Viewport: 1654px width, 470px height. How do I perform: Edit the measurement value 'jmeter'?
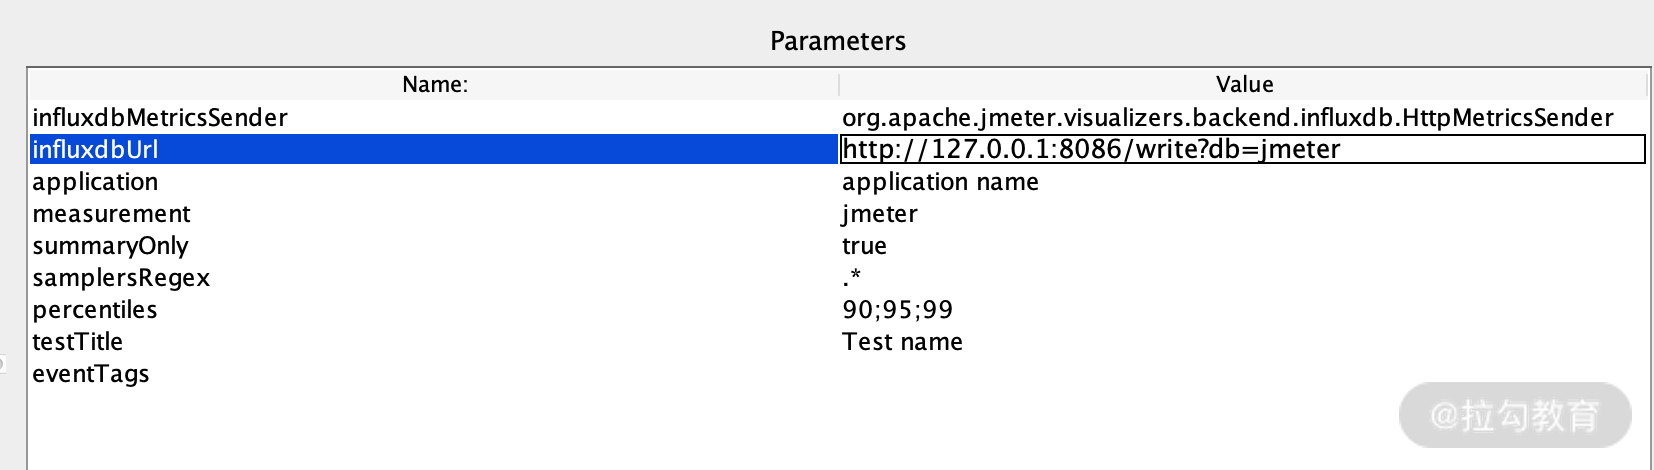pyautogui.click(x=880, y=214)
